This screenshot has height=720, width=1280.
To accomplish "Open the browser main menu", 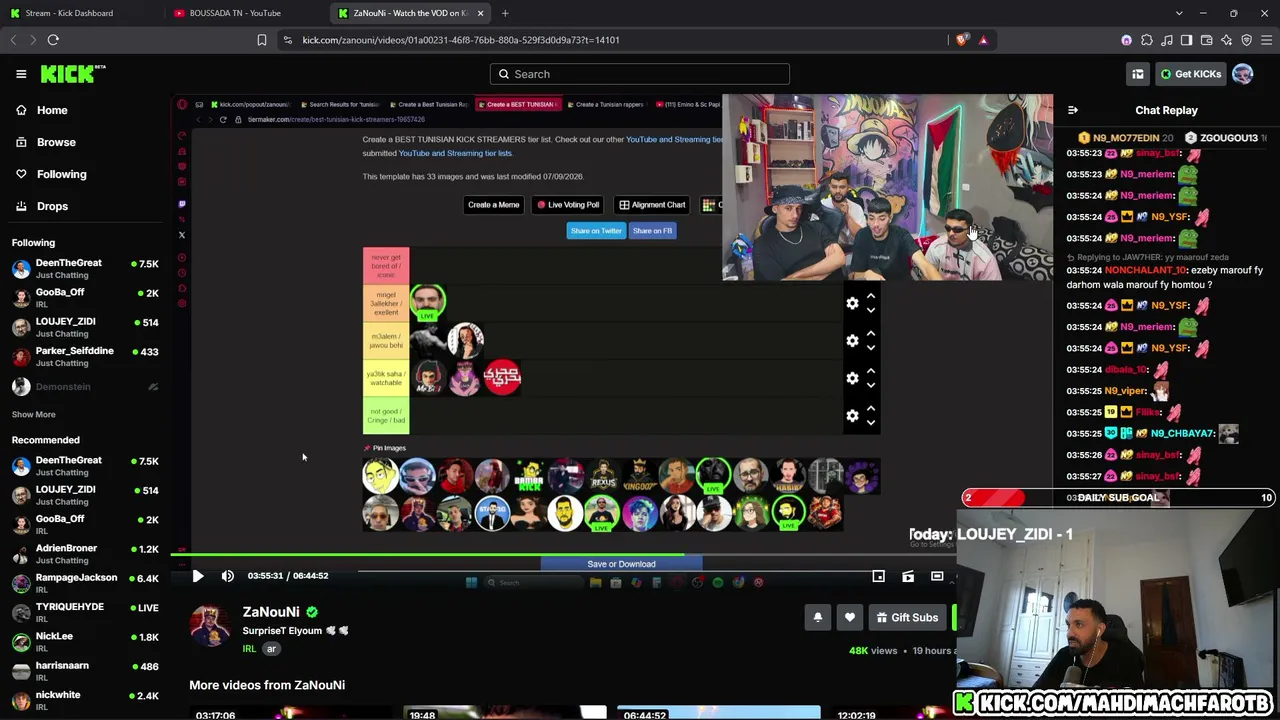I will tap(1267, 40).
